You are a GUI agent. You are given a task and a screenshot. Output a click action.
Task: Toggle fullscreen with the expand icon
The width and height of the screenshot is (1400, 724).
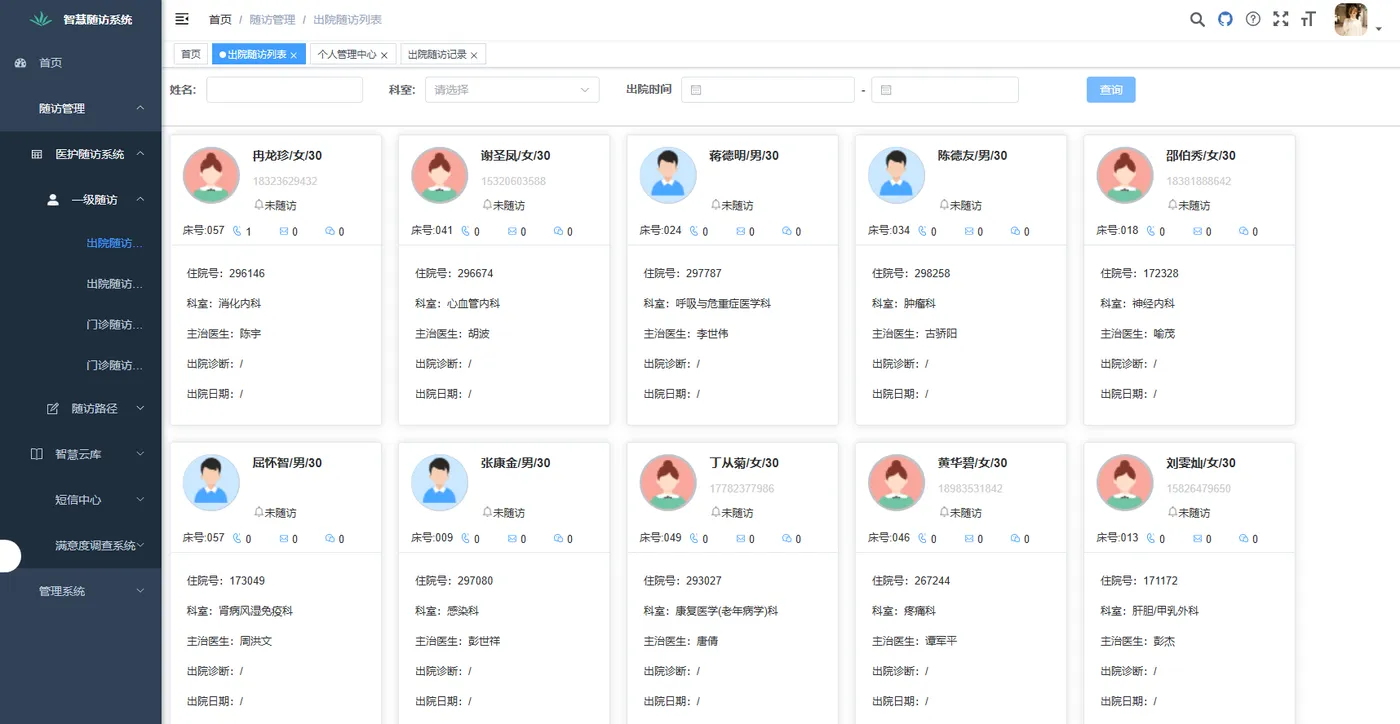[x=1281, y=19]
